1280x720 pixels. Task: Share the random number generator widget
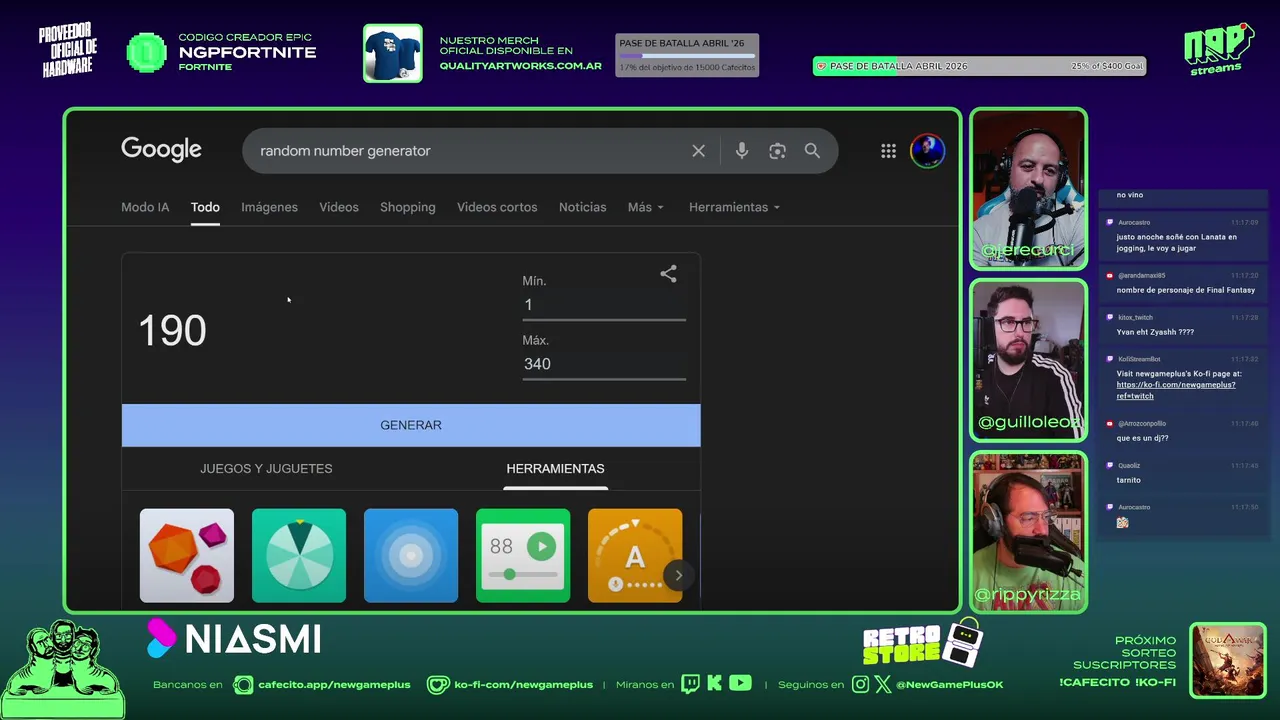pyautogui.click(x=668, y=273)
